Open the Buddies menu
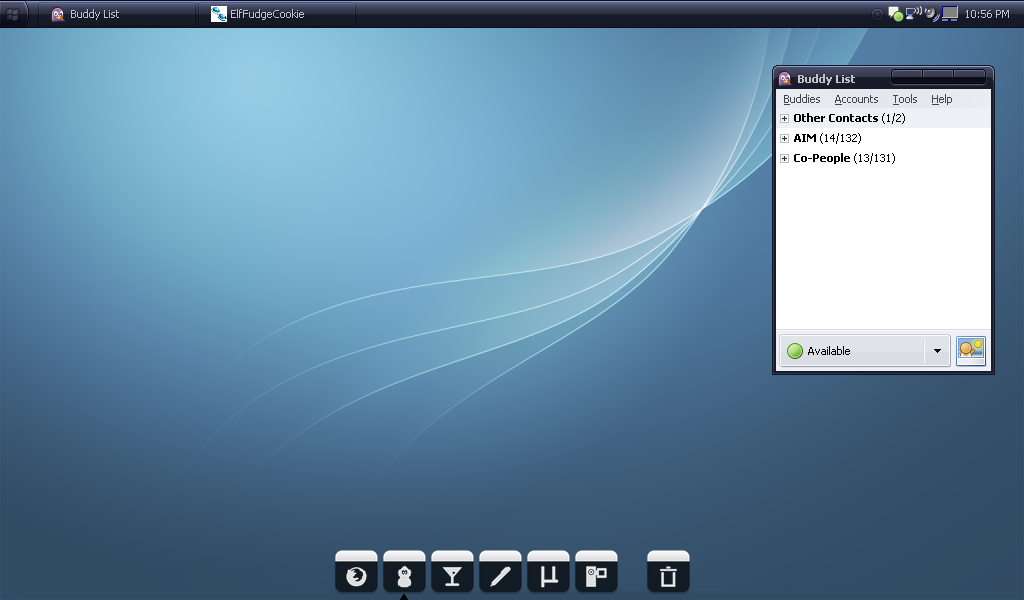Image resolution: width=1024 pixels, height=600 pixels. tap(801, 99)
